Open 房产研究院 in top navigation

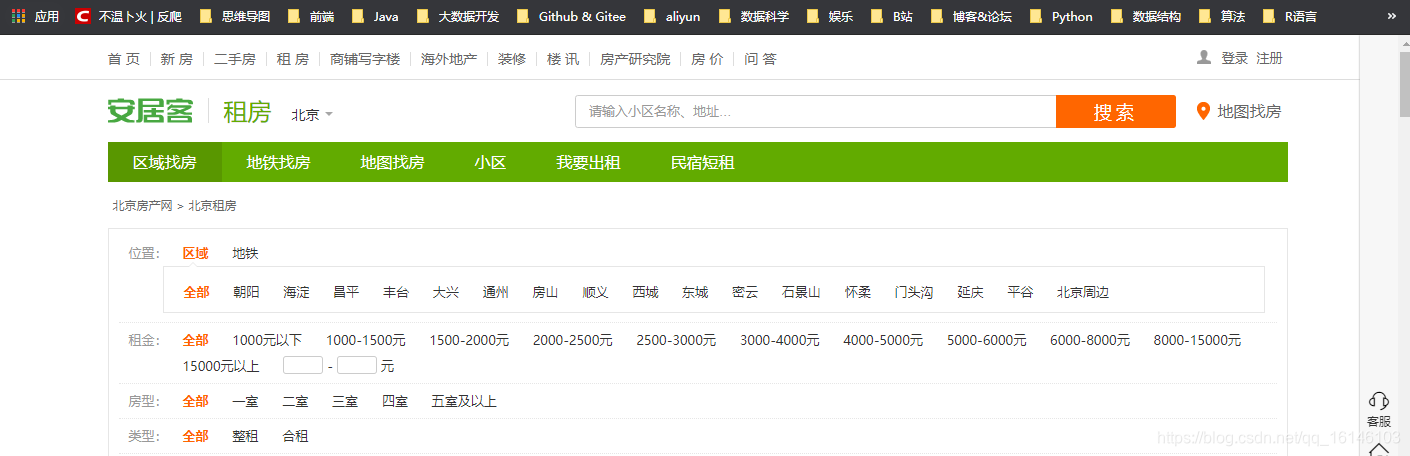point(635,59)
